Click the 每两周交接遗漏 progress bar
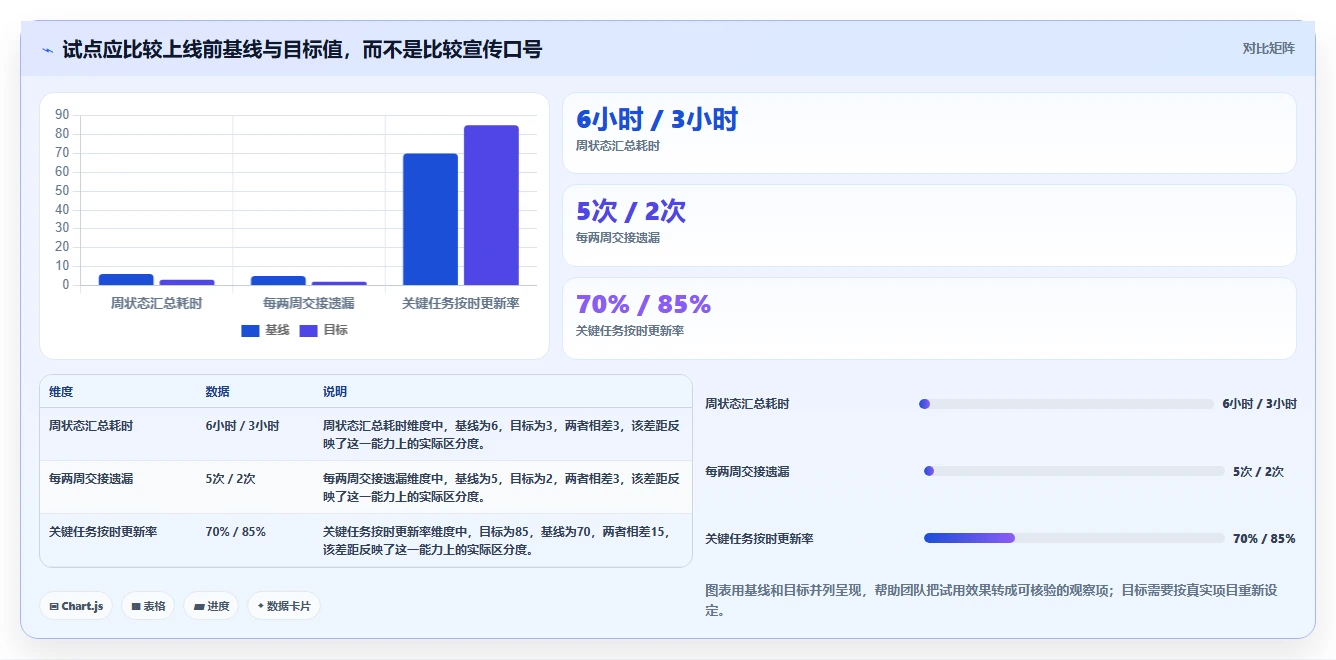 coord(1074,471)
